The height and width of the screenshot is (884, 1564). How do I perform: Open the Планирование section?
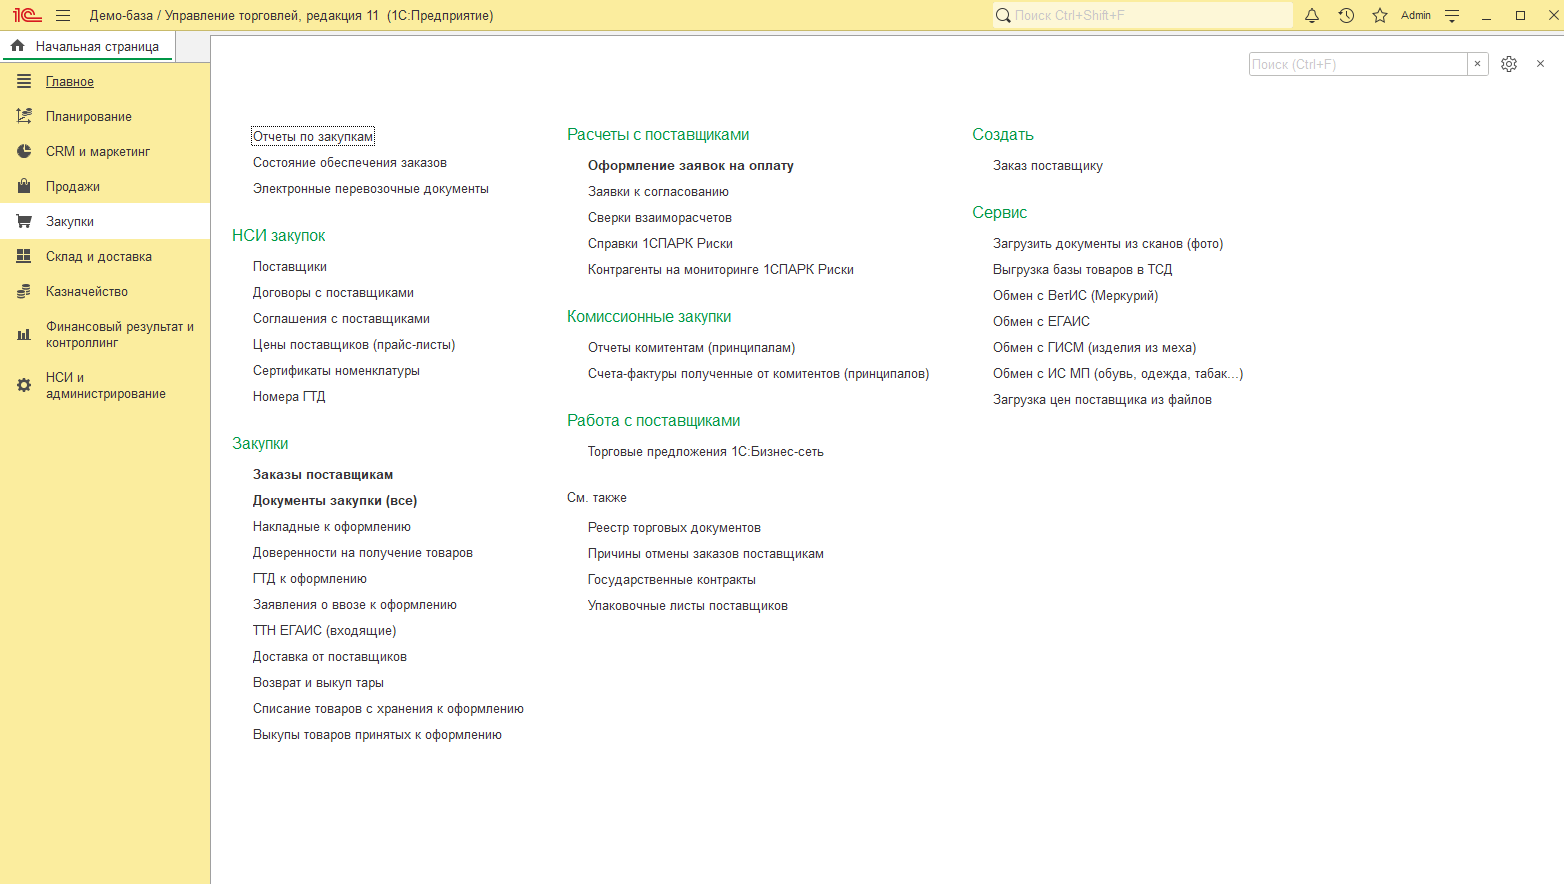click(x=89, y=116)
